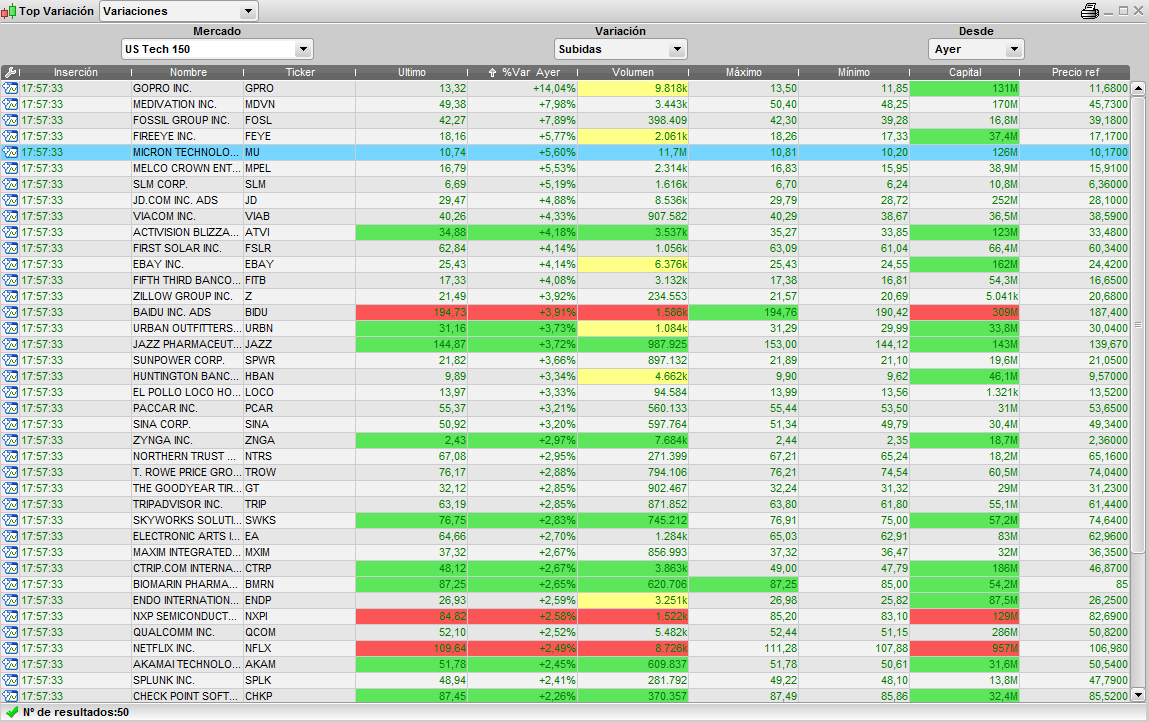Click CHECK POINT SOFT... name cell

point(188,697)
